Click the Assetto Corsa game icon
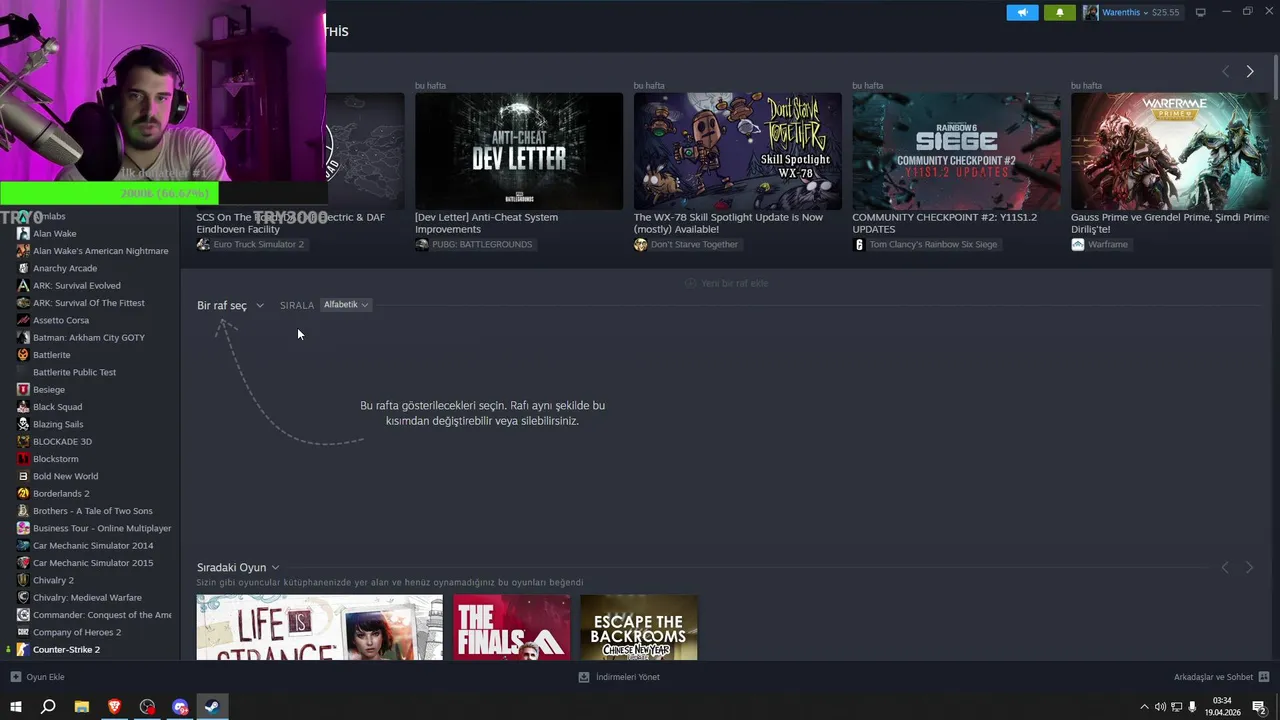This screenshot has width=1280, height=720. 23,320
